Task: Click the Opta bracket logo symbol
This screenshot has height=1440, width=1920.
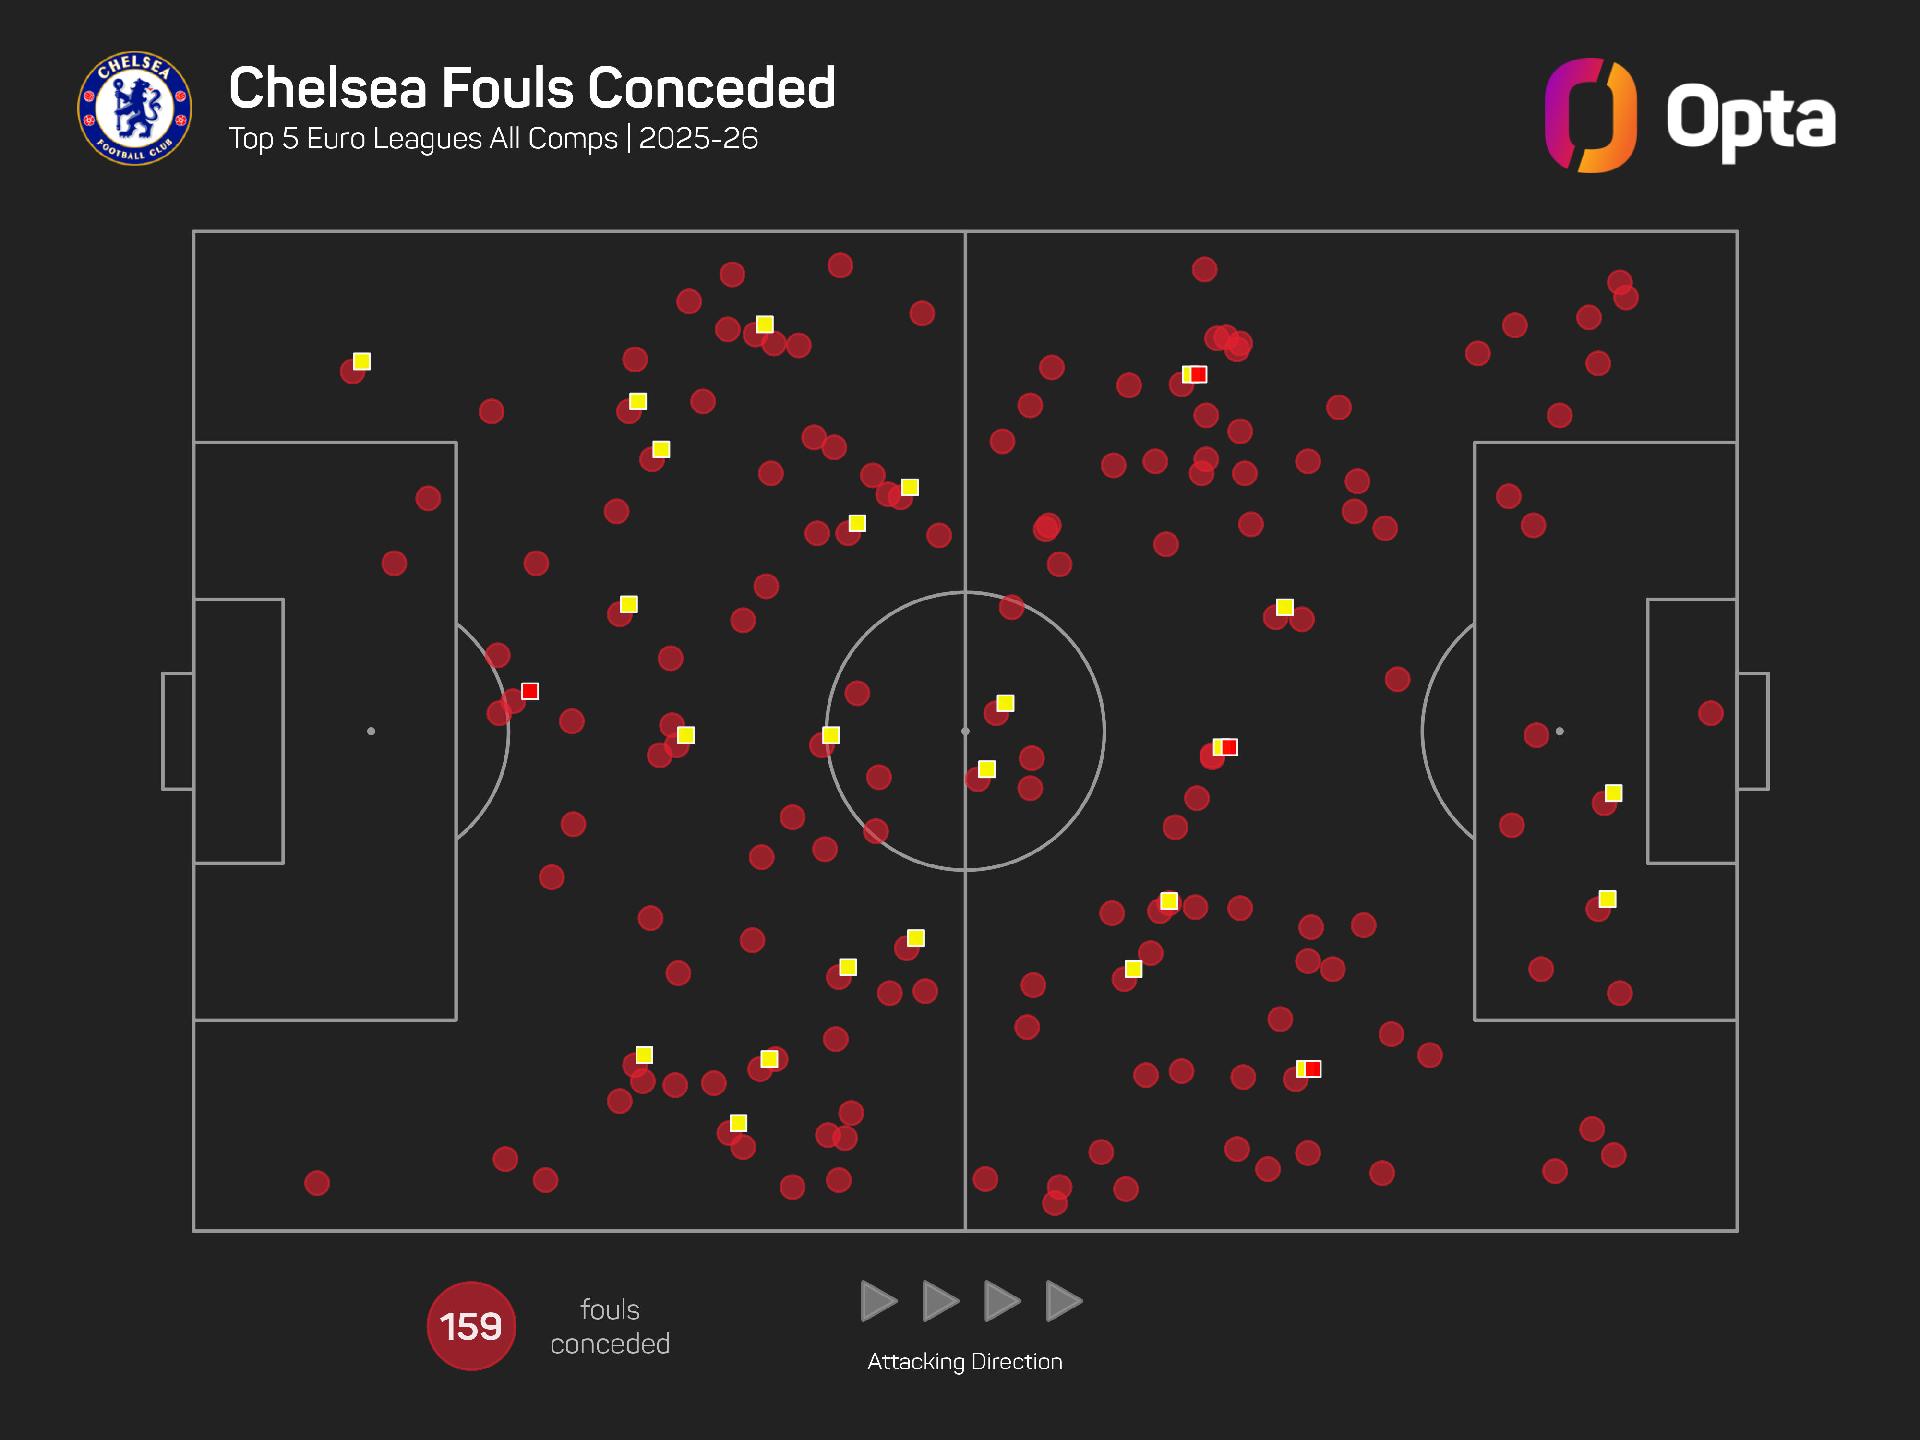Action: click(x=1590, y=115)
